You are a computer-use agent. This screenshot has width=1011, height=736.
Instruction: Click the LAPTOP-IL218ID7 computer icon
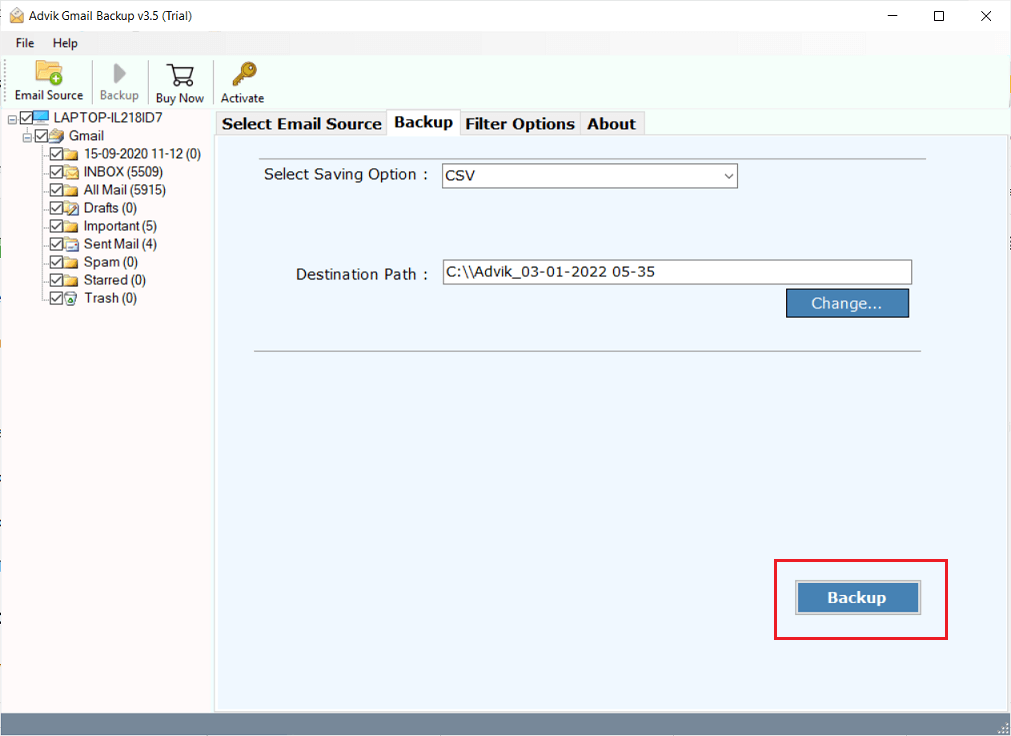point(41,117)
